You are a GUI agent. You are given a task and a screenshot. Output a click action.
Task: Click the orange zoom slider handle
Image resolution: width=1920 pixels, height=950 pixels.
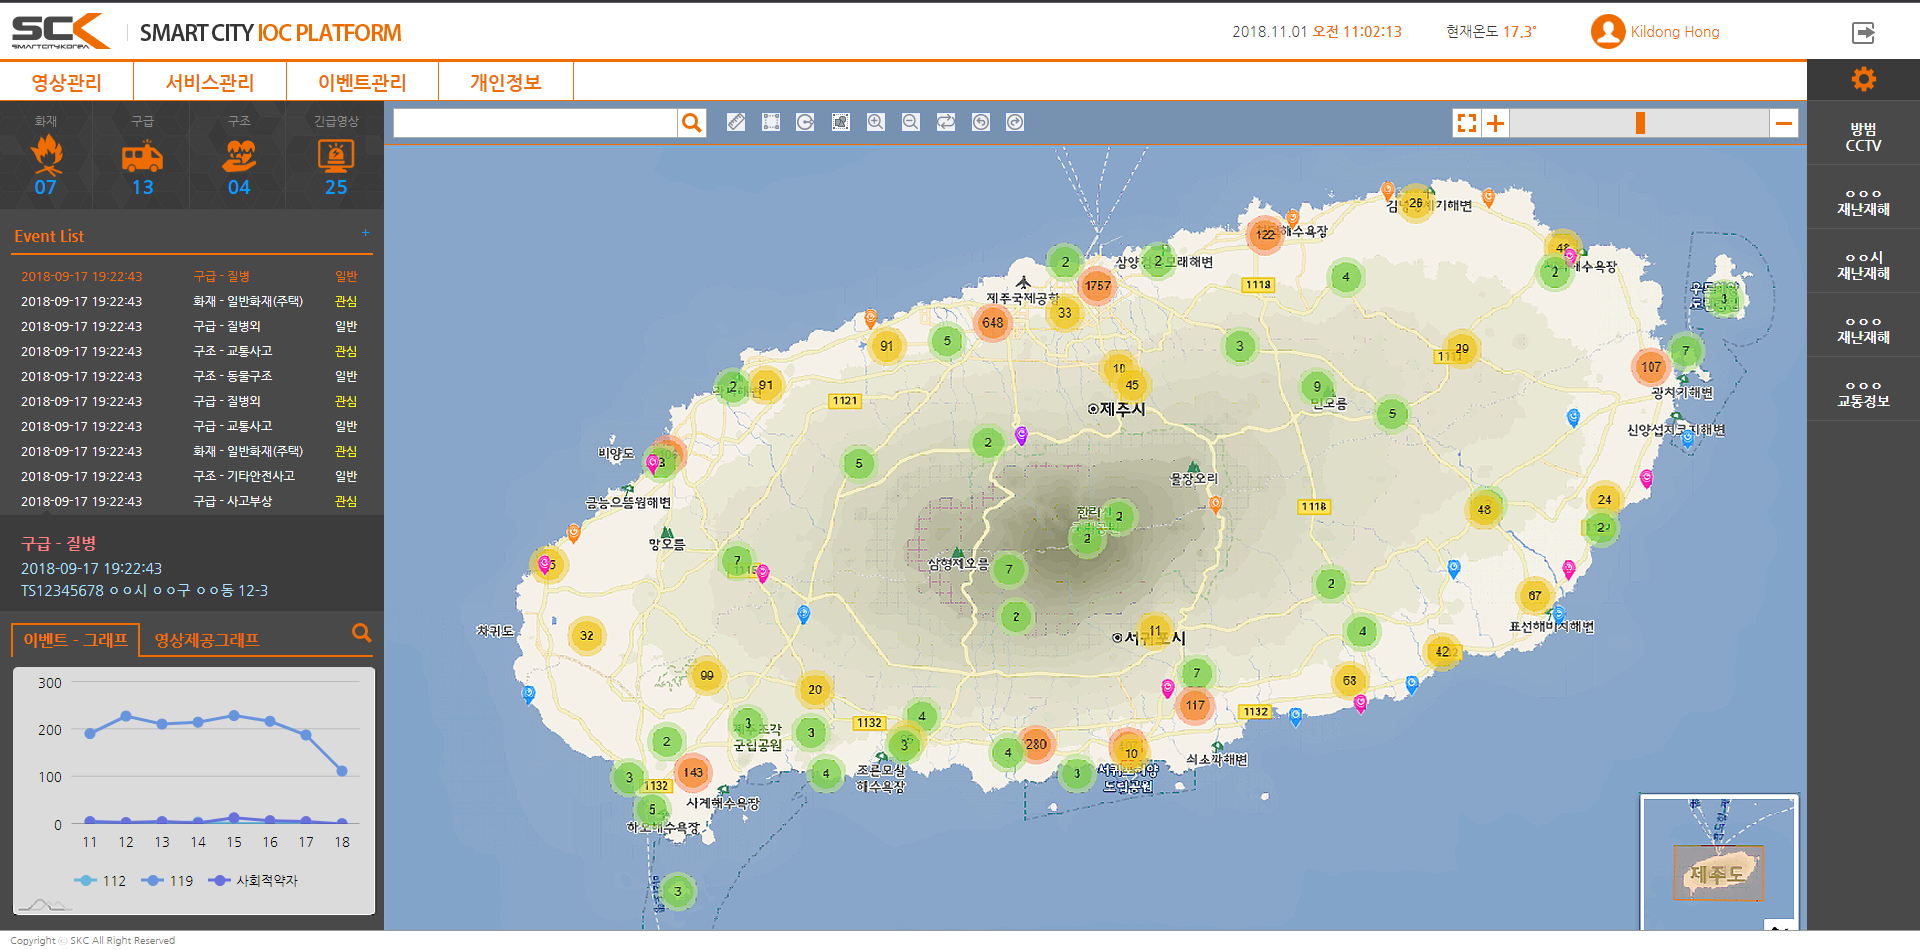point(1640,123)
